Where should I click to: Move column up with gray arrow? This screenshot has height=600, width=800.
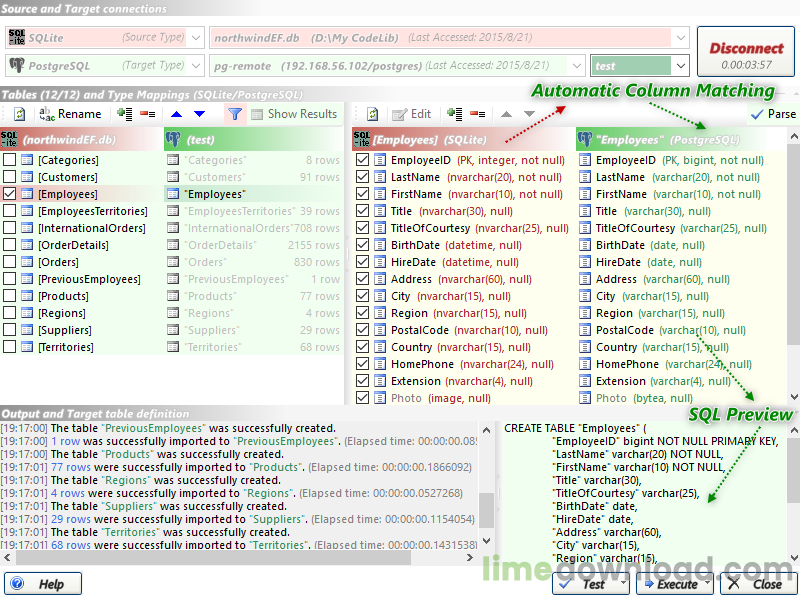point(506,114)
